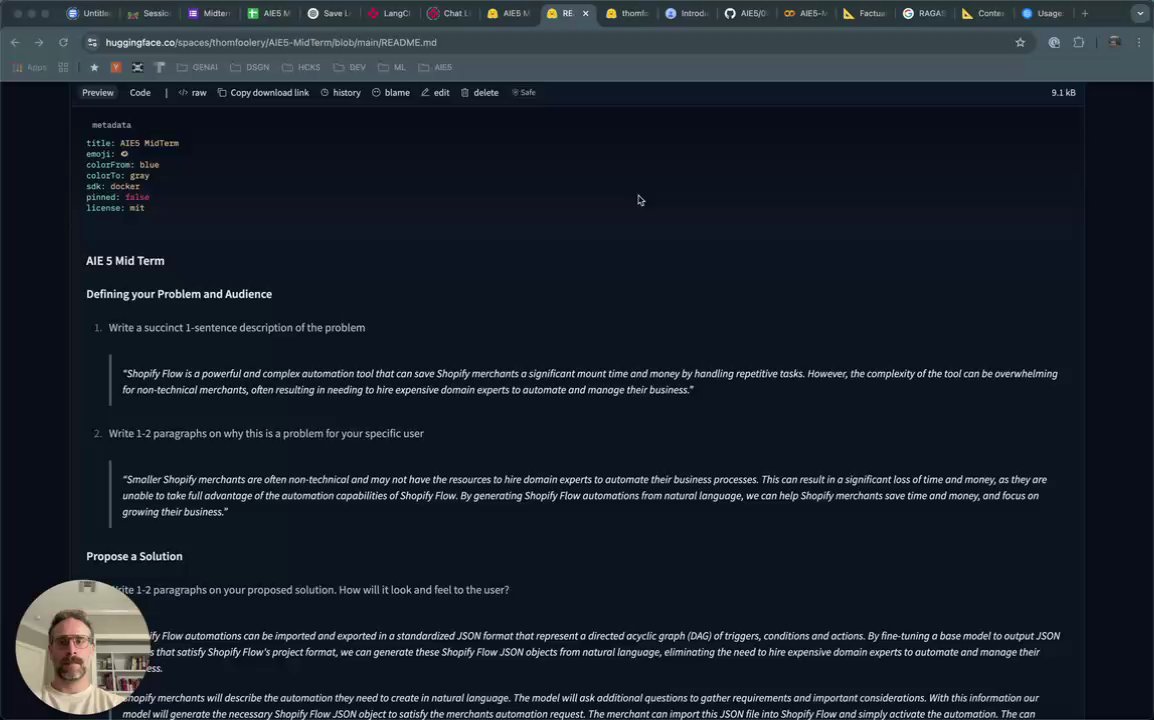The image size is (1154, 720).
Task: Open the Extensions puzzle-piece icon
Action: pyautogui.click(x=1079, y=43)
